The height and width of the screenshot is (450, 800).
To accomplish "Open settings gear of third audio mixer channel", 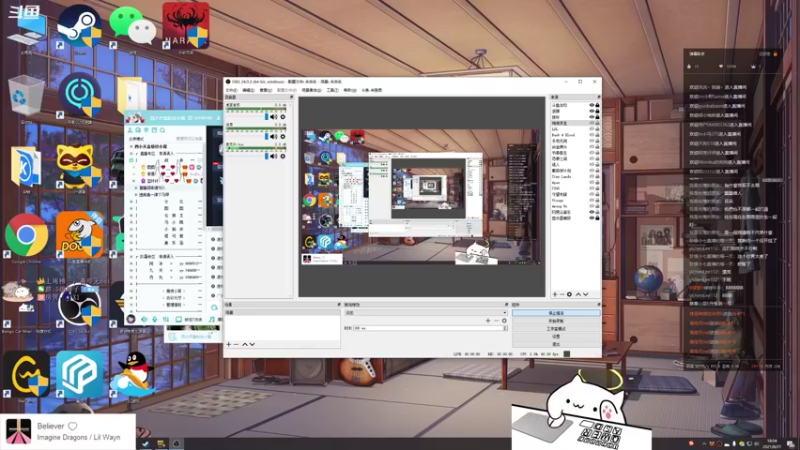I will tap(283, 156).
